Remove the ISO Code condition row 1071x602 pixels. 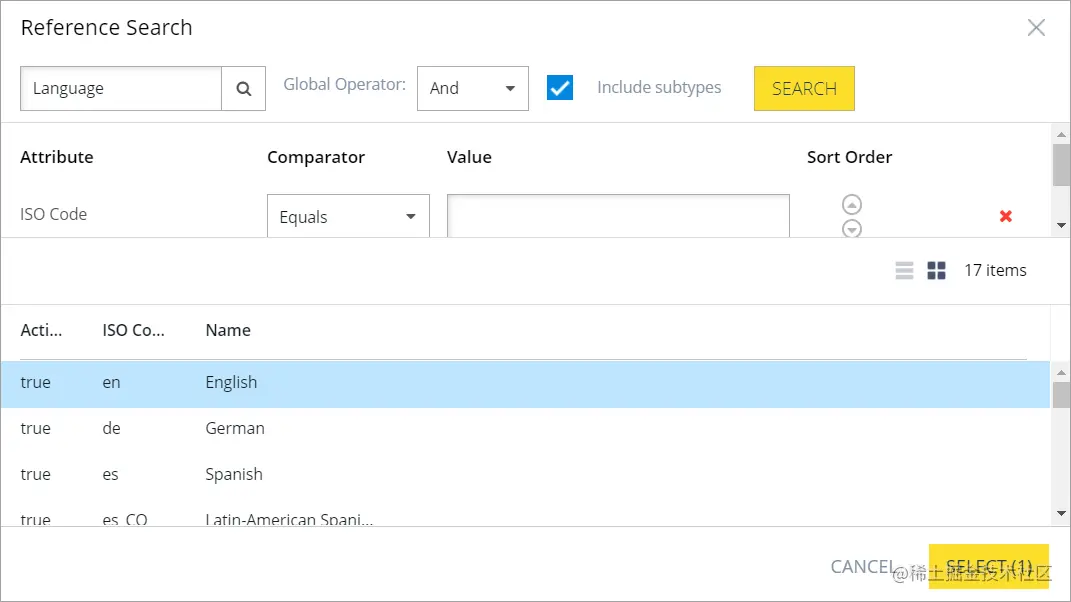coord(1006,216)
